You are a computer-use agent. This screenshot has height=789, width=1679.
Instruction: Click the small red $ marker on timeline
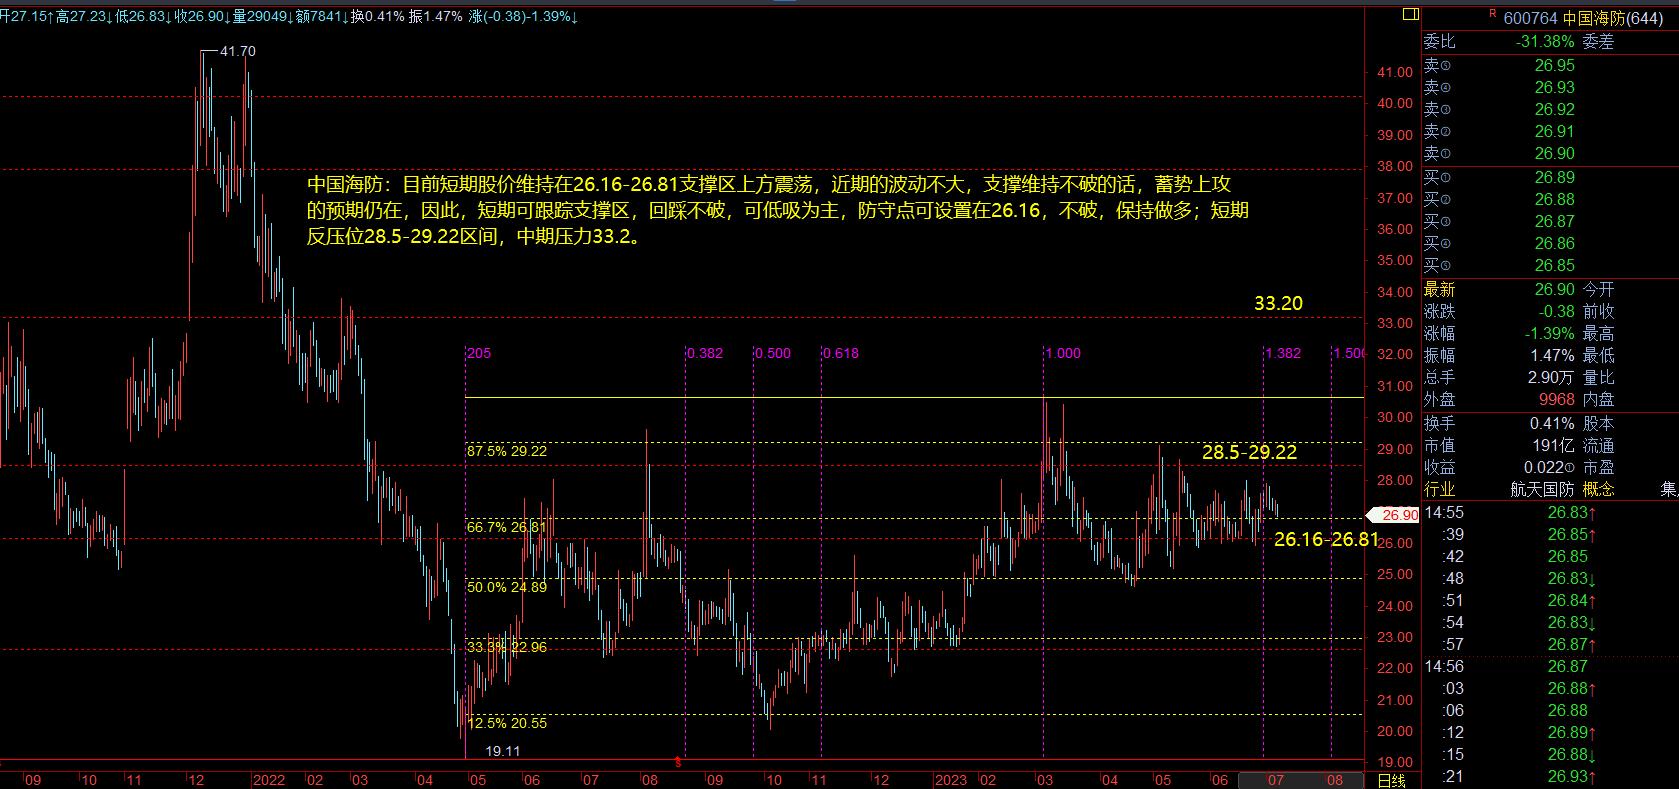click(x=679, y=762)
